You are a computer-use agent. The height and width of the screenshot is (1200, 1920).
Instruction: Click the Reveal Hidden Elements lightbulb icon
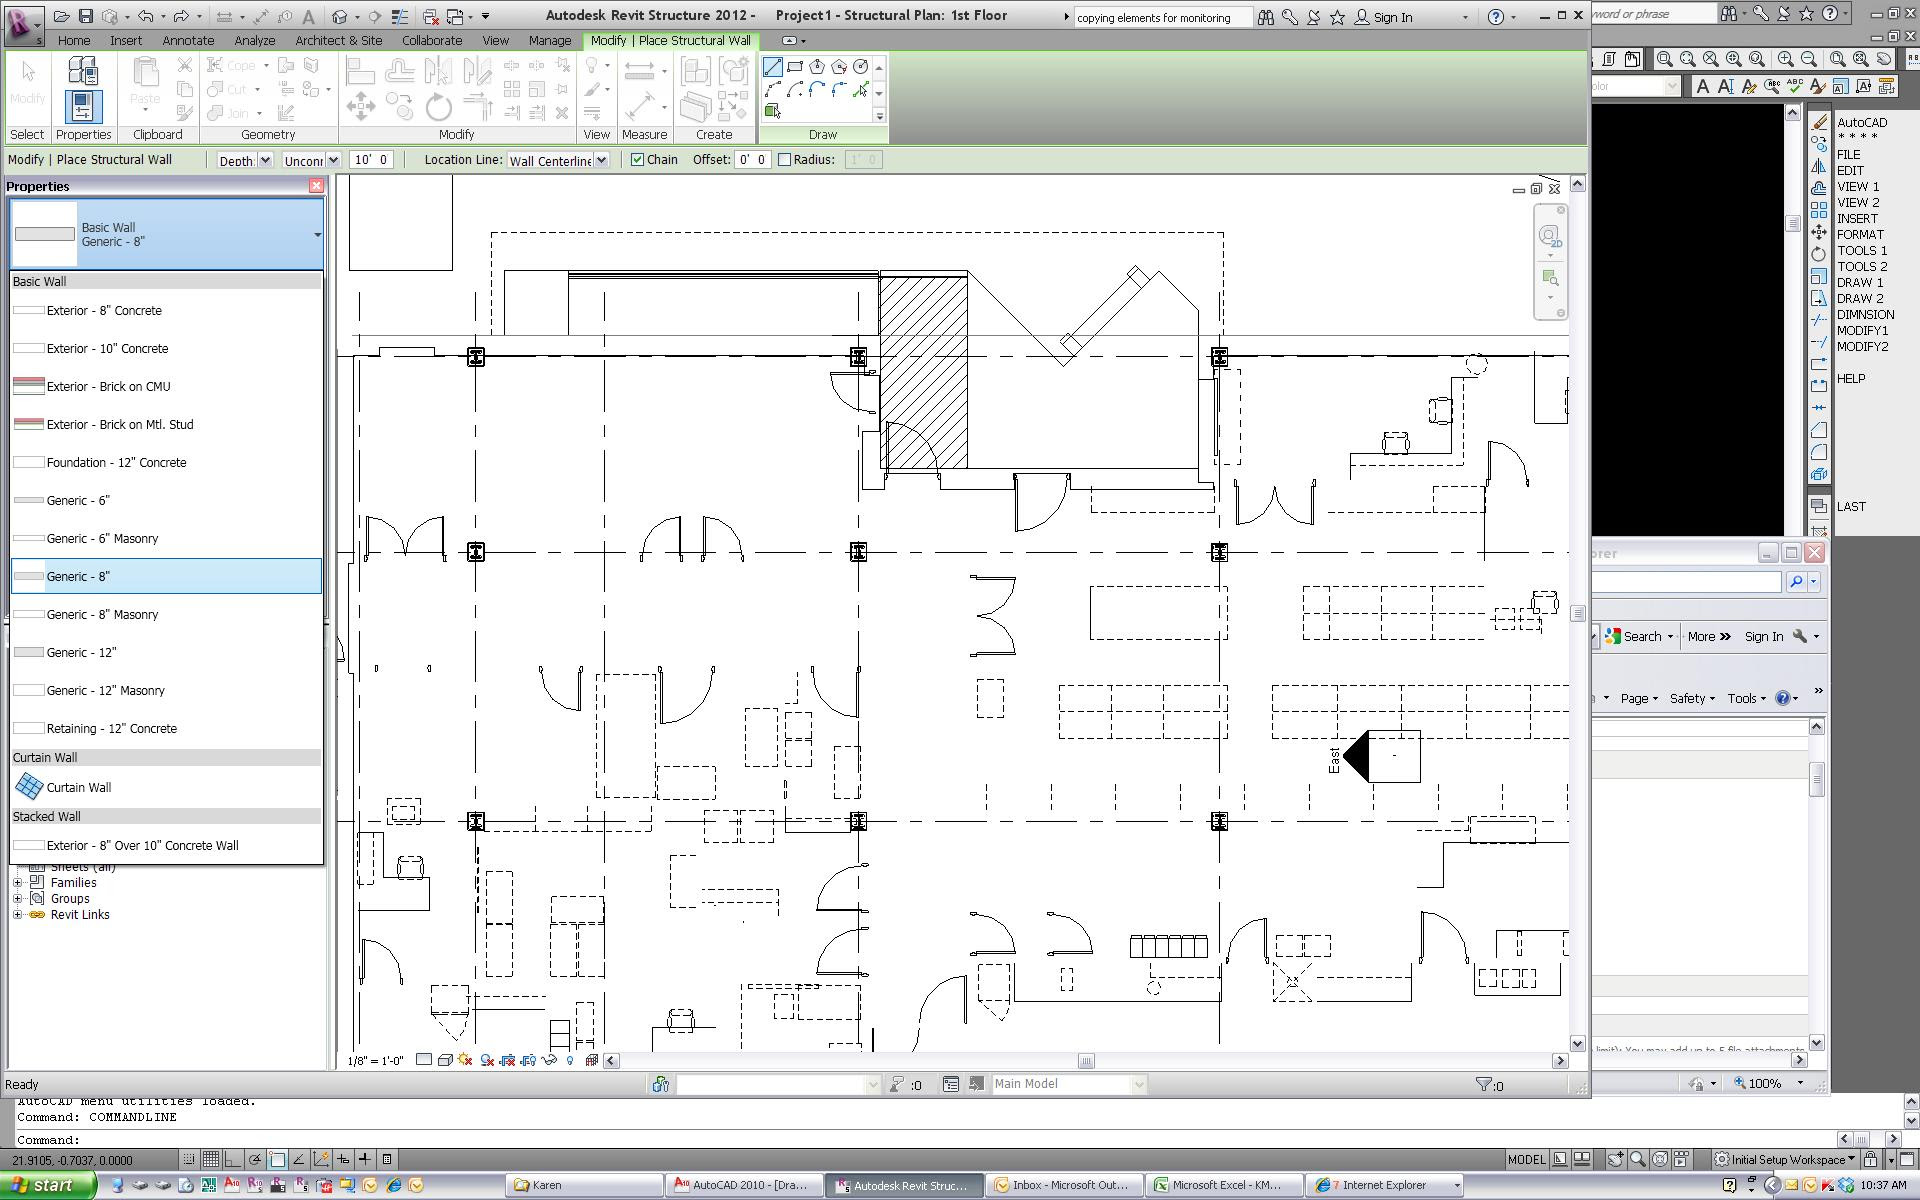570,1060
